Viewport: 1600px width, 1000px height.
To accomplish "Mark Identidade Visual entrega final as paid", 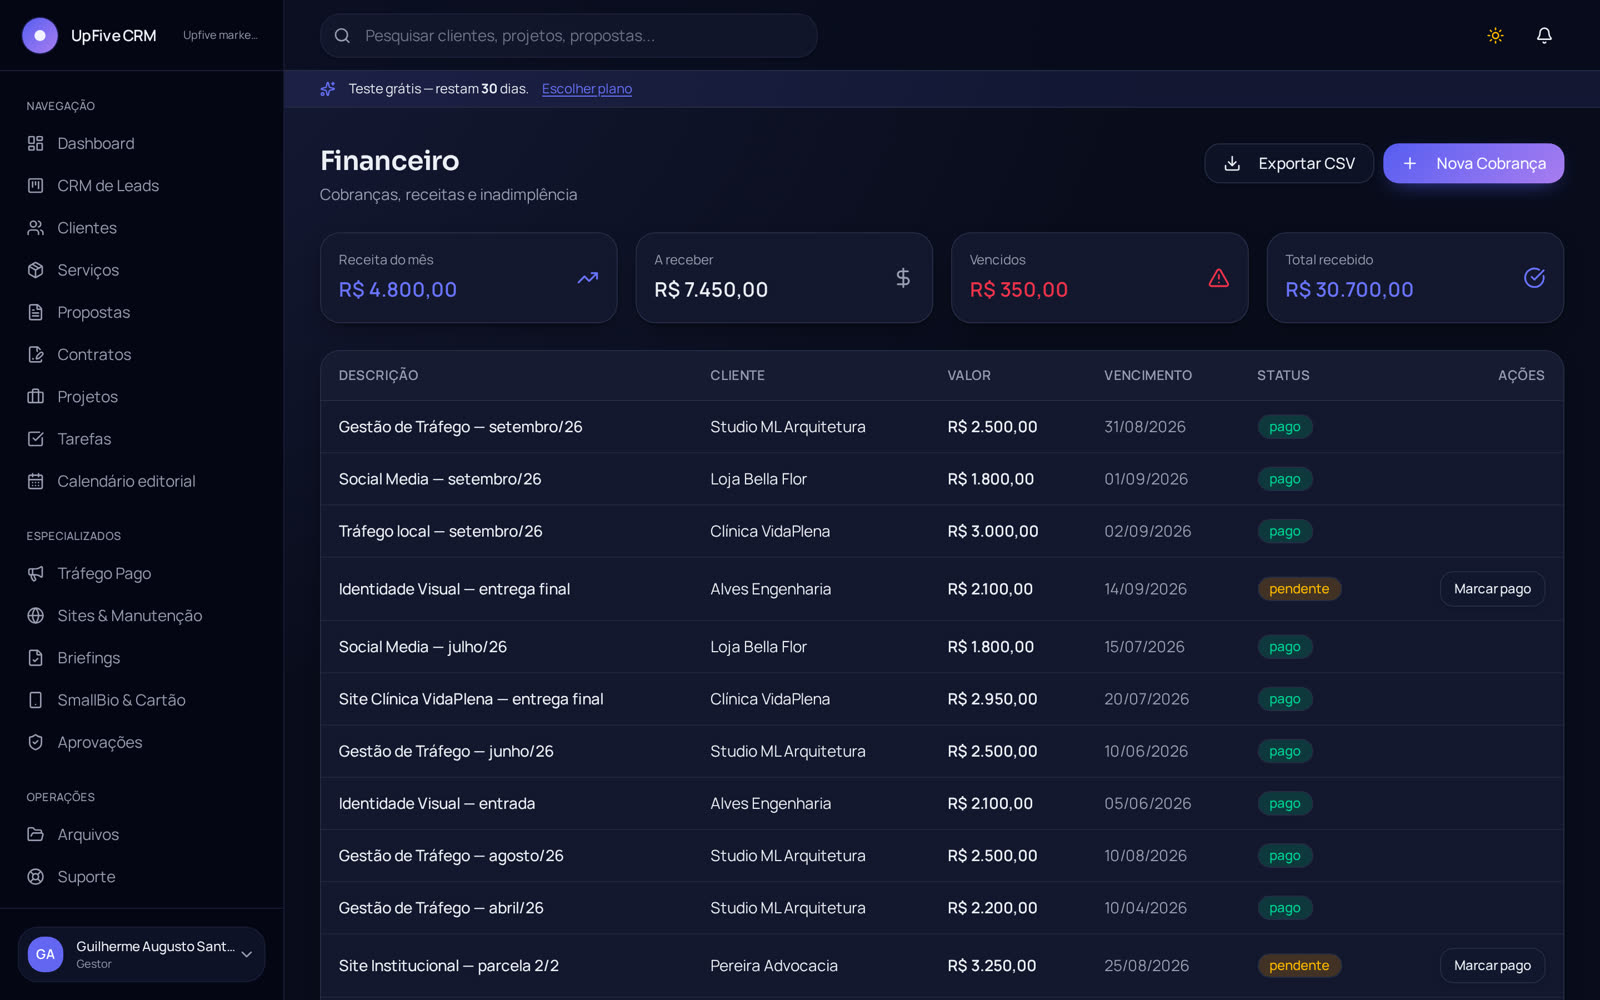I will pos(1492,589).
